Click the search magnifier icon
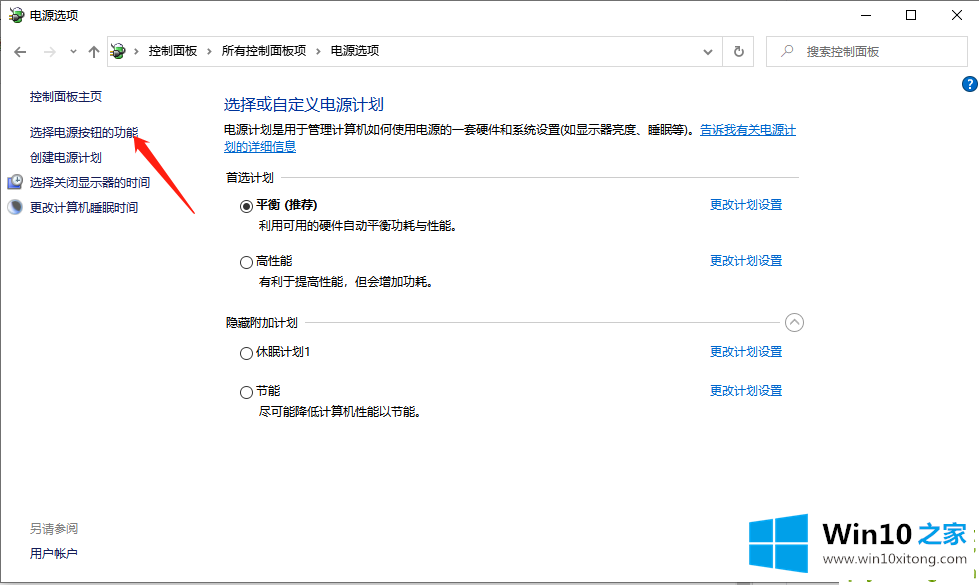The image size is (979, 585). (787, 51)
